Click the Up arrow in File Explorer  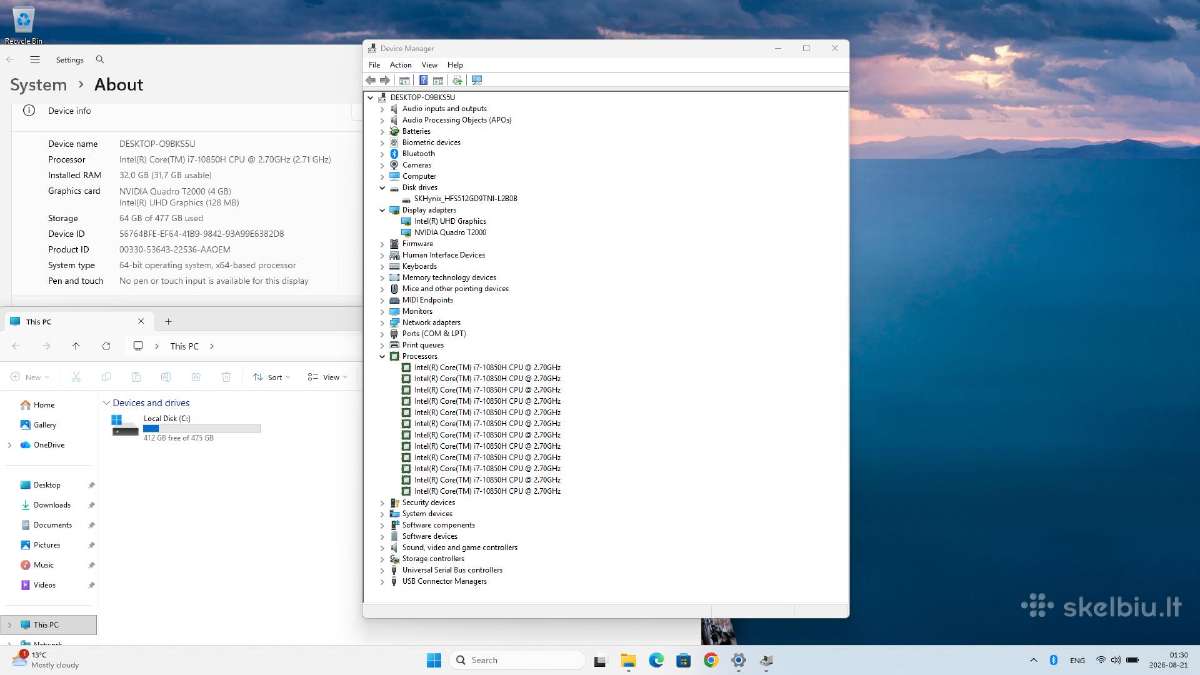point(76,346)
